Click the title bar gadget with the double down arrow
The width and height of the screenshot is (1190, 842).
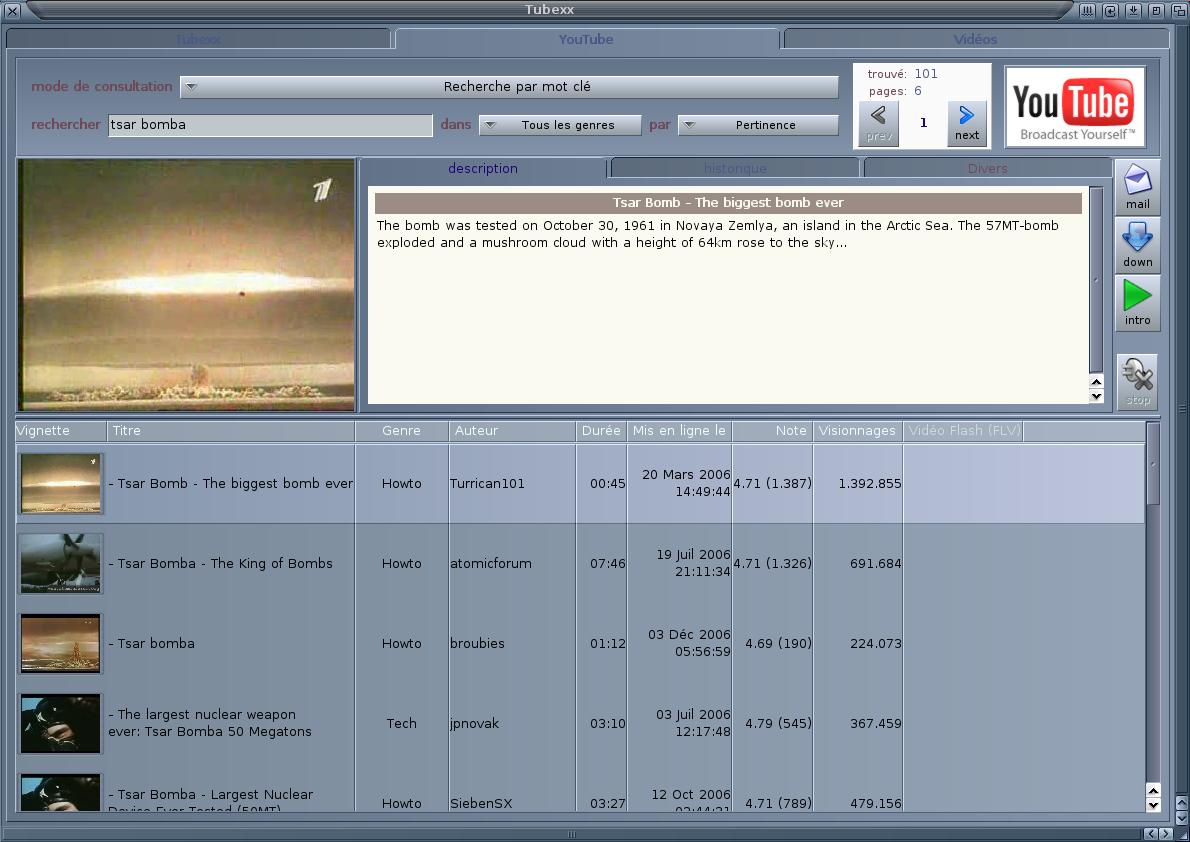[1132, 11]
